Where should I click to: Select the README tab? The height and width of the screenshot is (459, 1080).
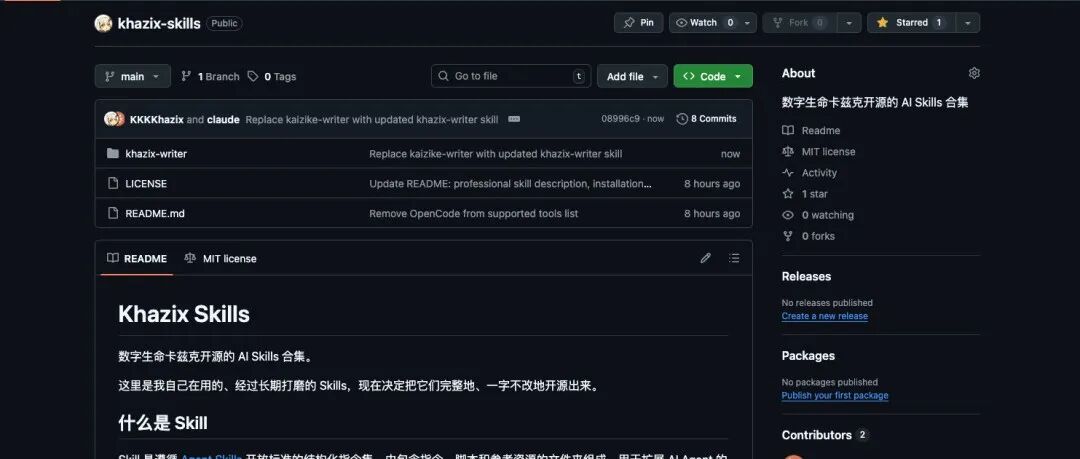pos(137,258)
